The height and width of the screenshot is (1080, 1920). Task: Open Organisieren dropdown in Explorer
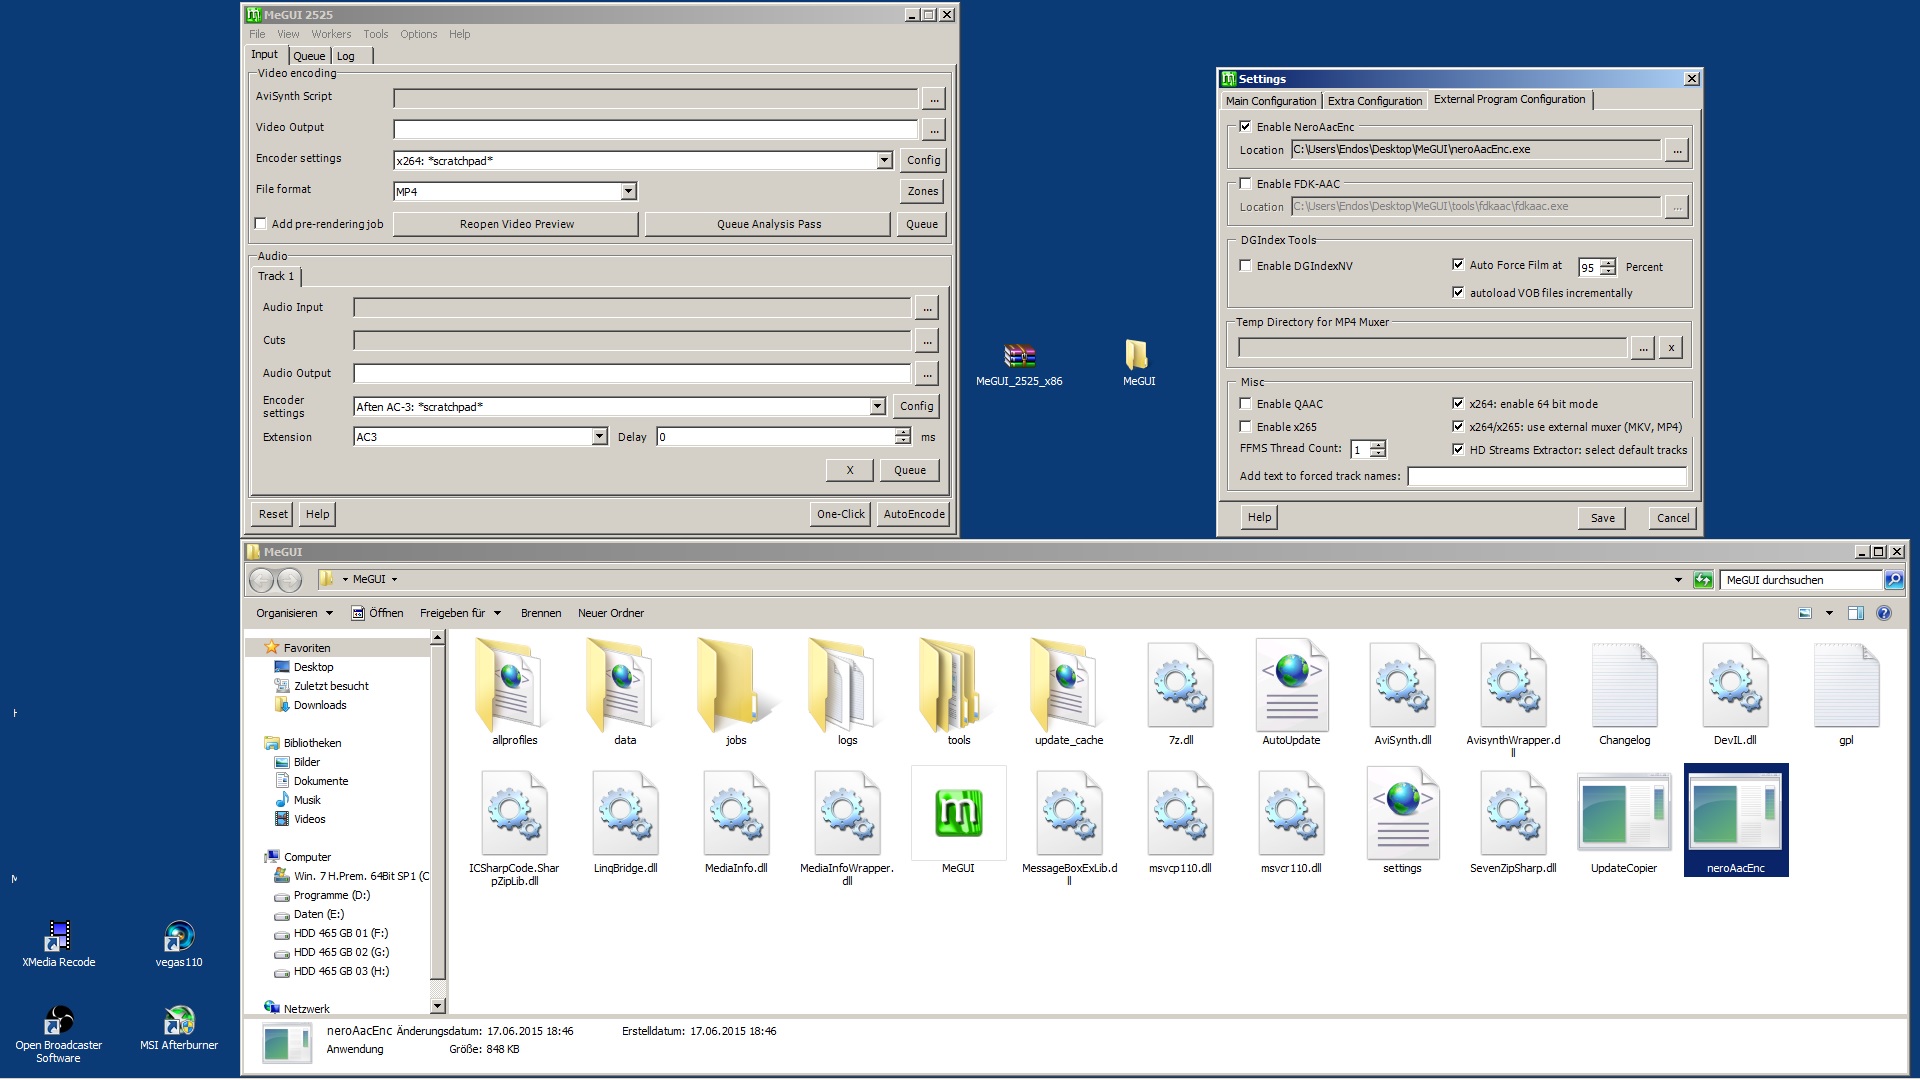tap(294, 613)
